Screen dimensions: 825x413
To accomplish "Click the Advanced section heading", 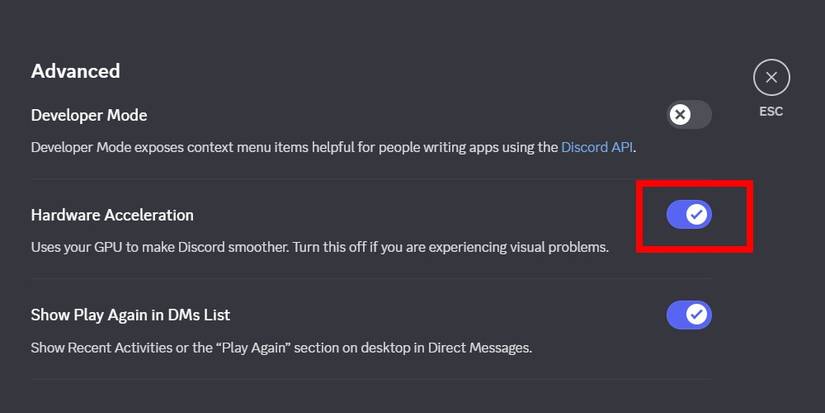I will point(75,71).
